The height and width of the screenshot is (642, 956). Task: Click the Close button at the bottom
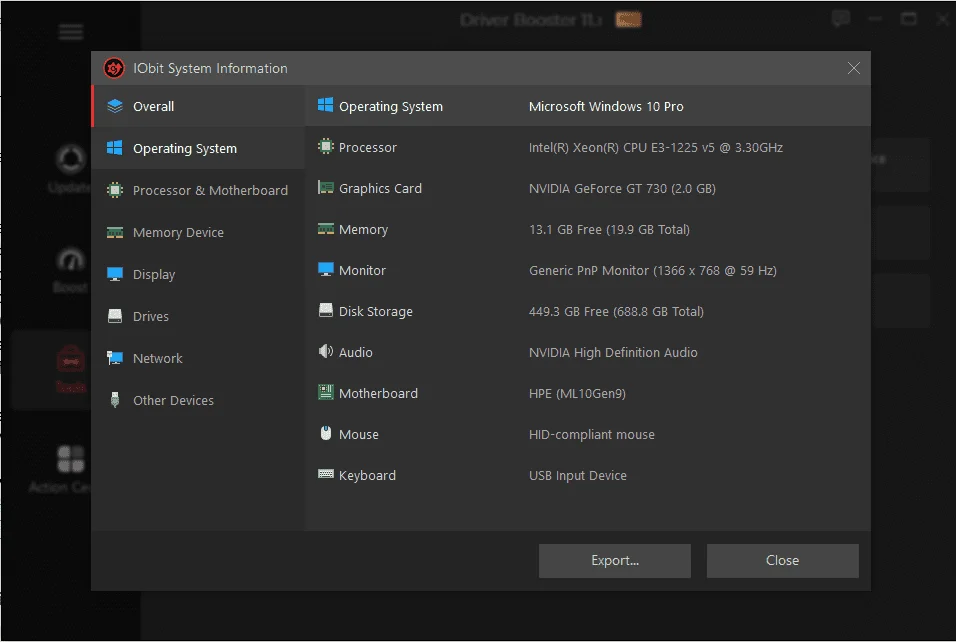782,560
